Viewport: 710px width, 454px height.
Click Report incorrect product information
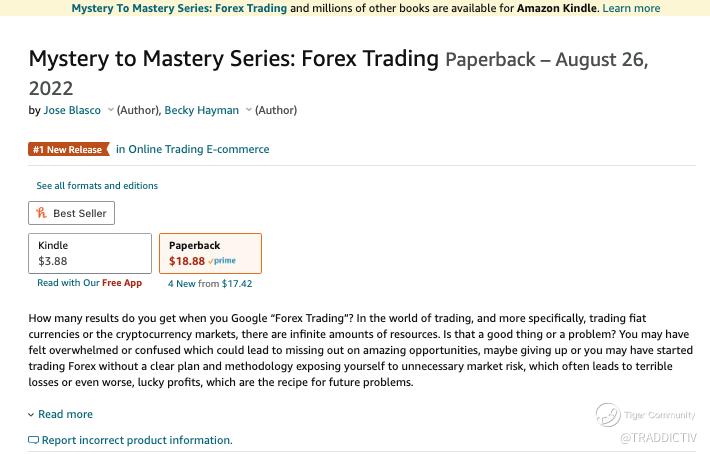click(x=137, y=440)
